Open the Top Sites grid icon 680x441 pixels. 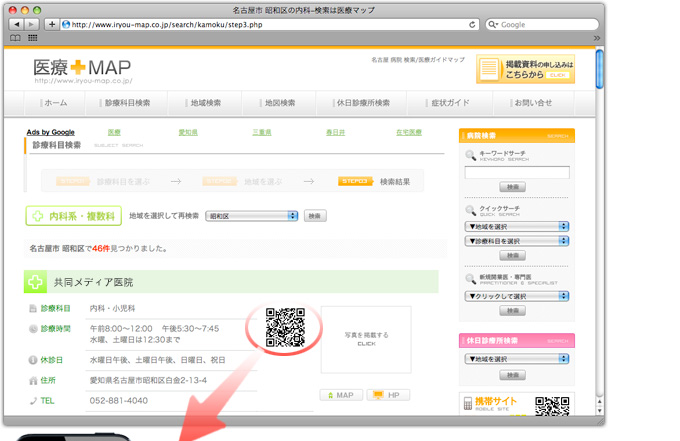pyautogui.click(x=33, y=38)
